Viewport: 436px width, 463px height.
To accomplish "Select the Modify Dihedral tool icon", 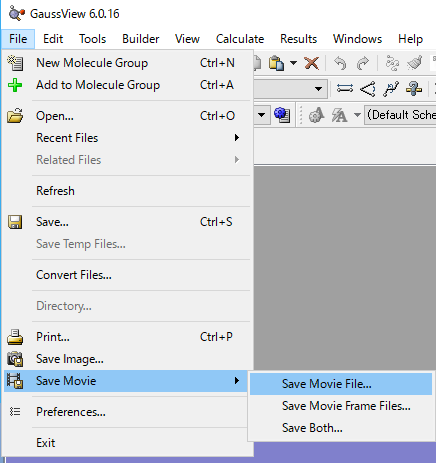I will coord(391,89).
